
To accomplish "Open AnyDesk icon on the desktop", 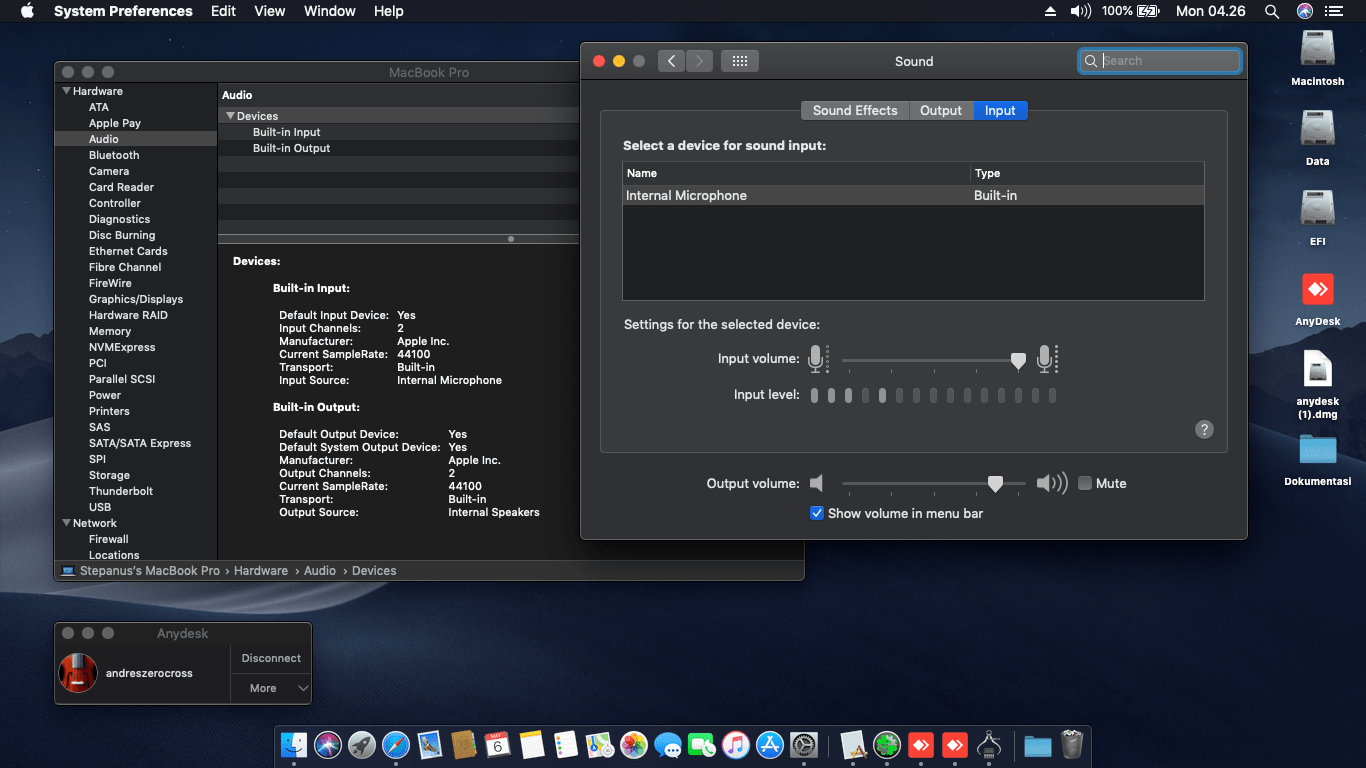I will click(x=1317, y=290).
